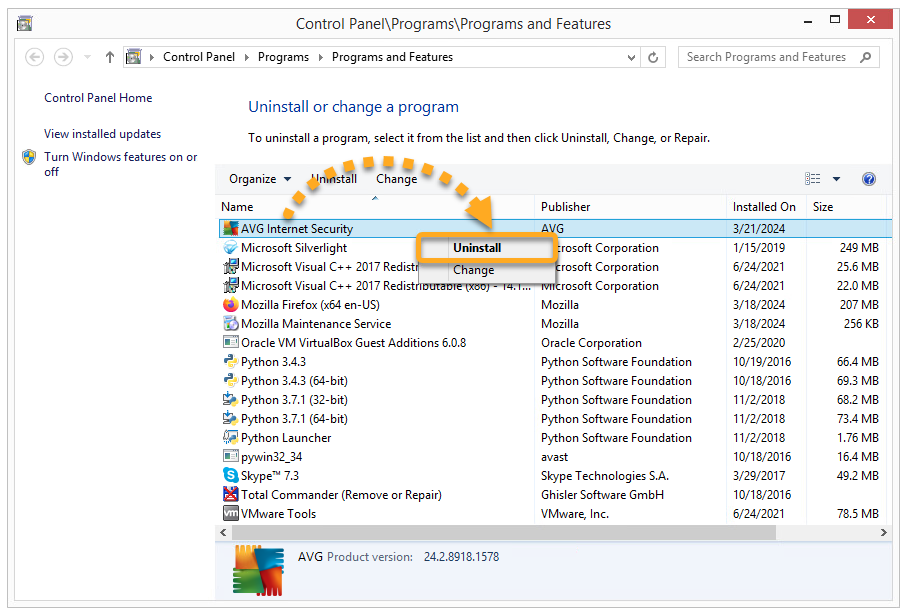907x613 pixels.
Task: Choose Change from the context menu
Action: click(473, 270)
